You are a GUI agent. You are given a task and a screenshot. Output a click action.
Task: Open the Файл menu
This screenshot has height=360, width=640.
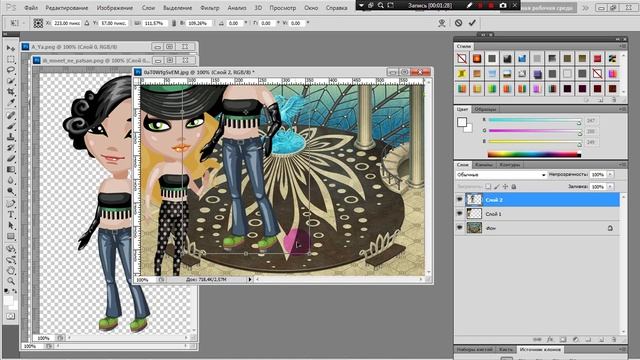(31, 8)
